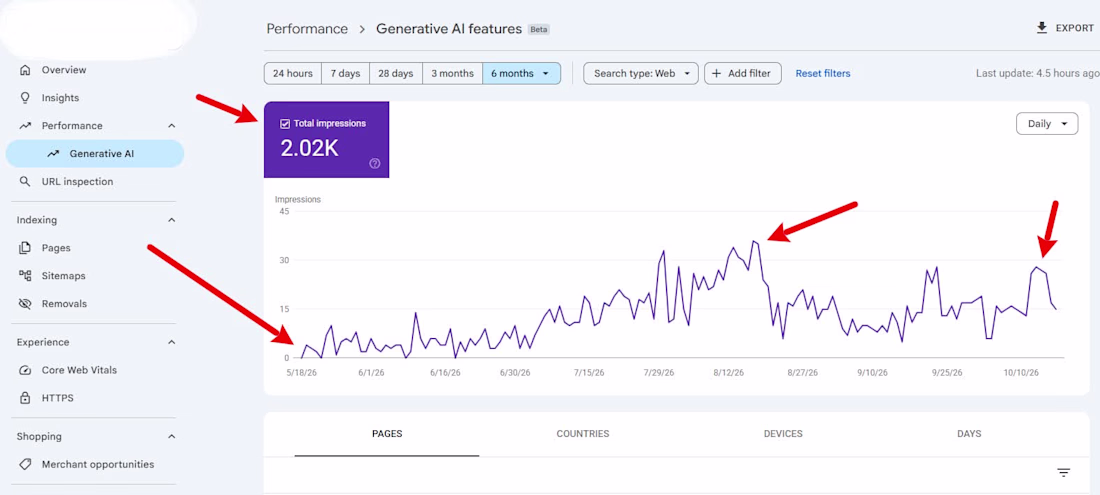1100x495 pixels.
Task: Click the 8/12/26 date label on the chart axis
Action: tap(728, 373)
